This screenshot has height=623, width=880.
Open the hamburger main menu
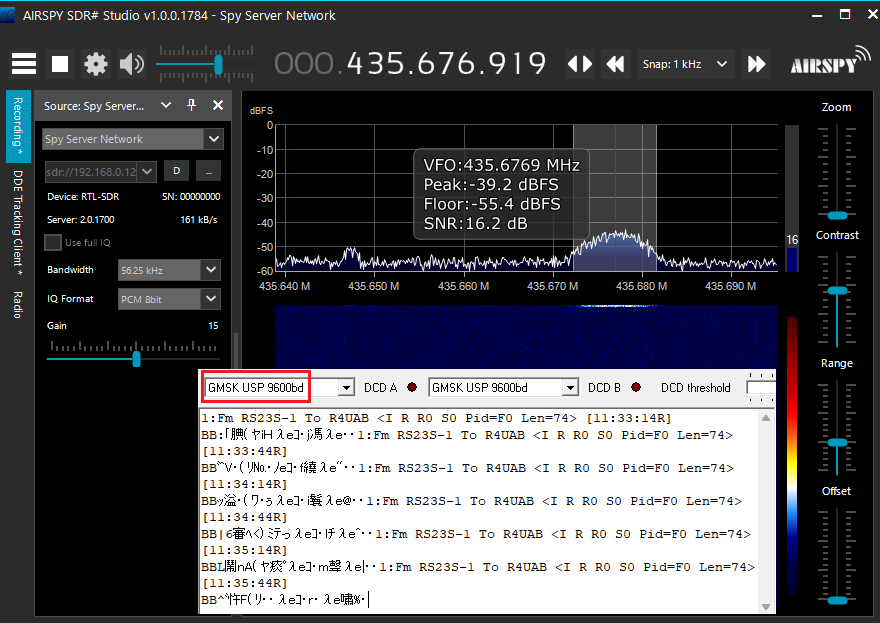[x=24, y=64]
